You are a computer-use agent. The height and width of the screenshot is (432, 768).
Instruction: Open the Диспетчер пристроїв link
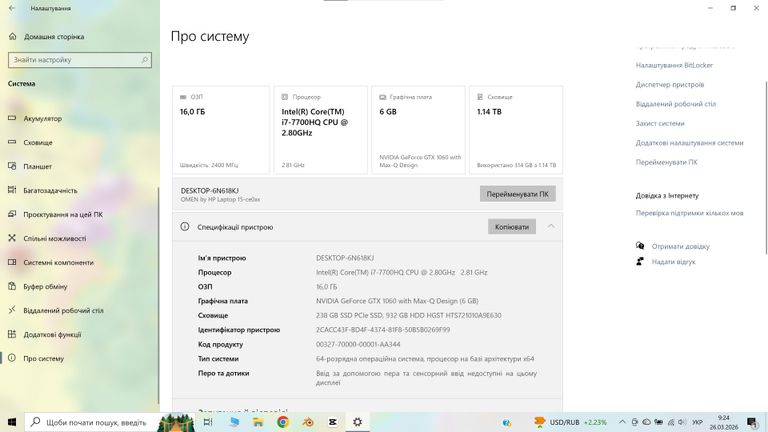pos(669,85)
